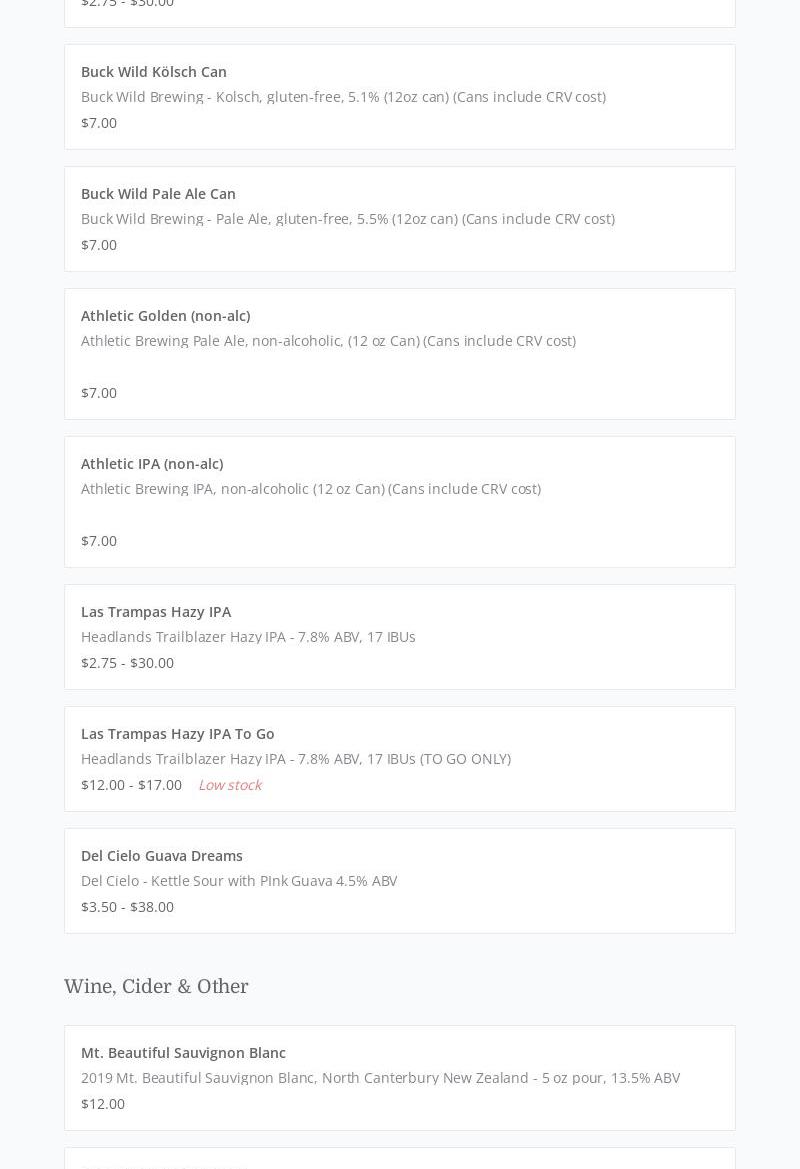Choose the Athletic IPA (non-alc) title
The height and width of the screenshot is (1169, 800).
tap(152, 464)
